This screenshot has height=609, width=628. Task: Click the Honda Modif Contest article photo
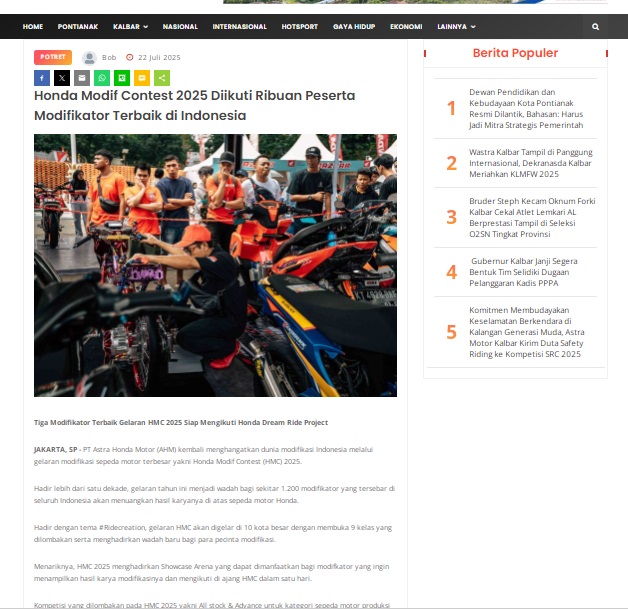pyautogui.click(x=215, y=265)
